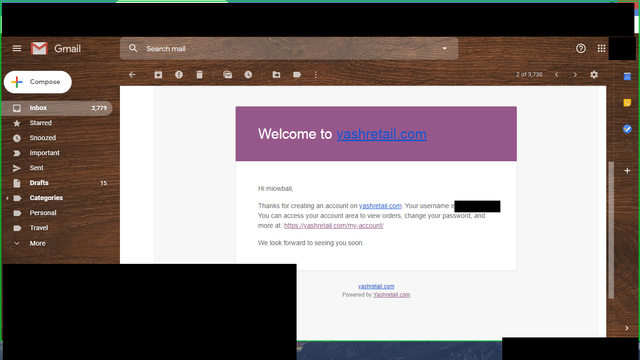640x360 pixels.
Task: Show search options dropdown arrow
Action: (x=444, y=49)
